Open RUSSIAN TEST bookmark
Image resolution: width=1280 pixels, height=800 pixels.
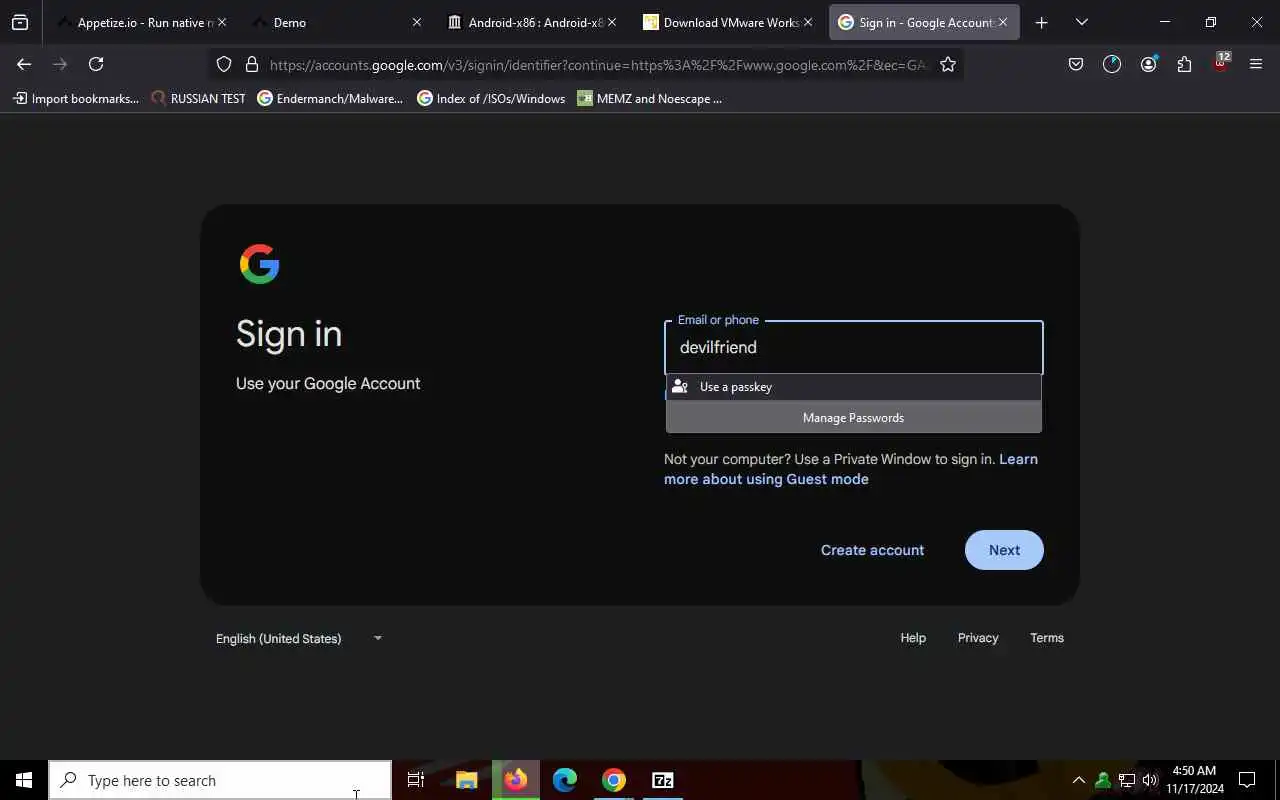198,98
